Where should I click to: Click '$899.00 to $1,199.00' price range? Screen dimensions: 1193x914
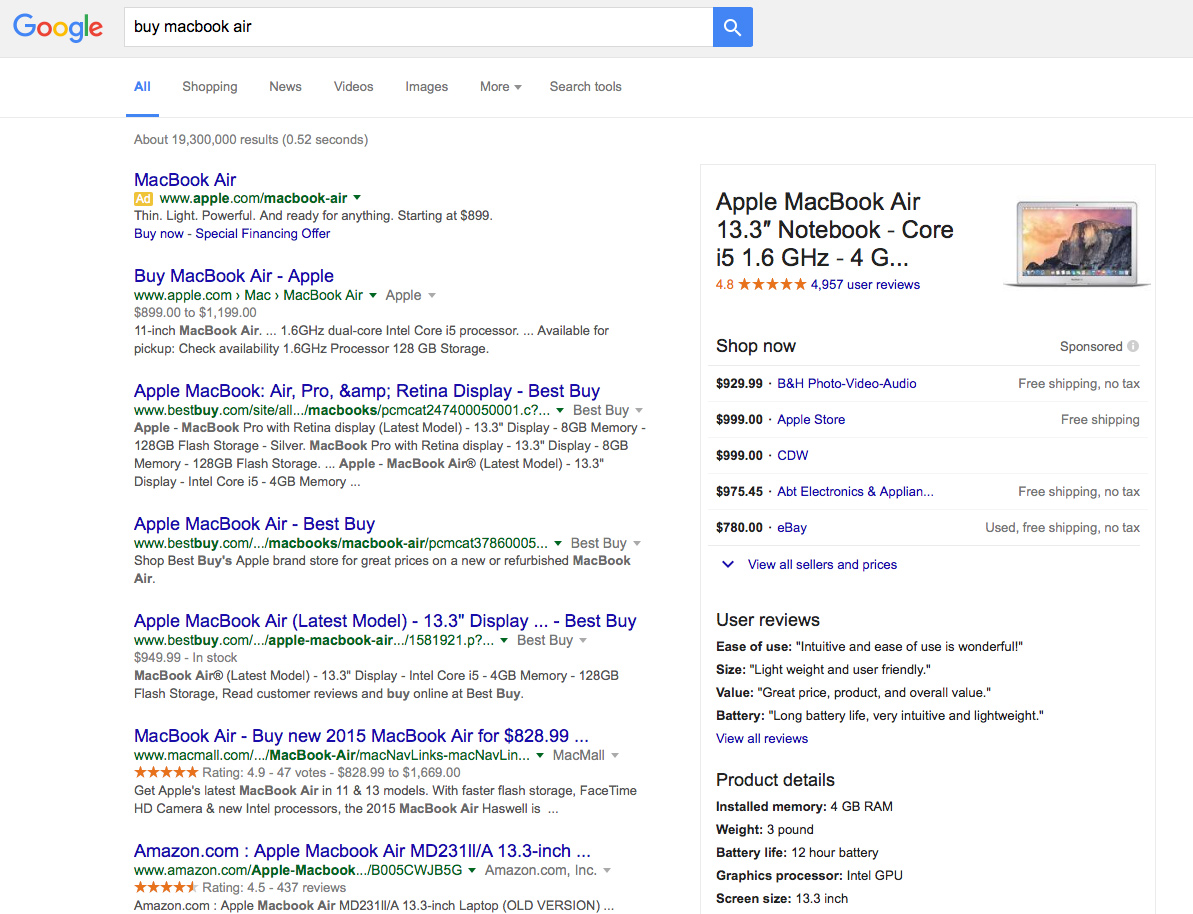[x=196, y=313]
